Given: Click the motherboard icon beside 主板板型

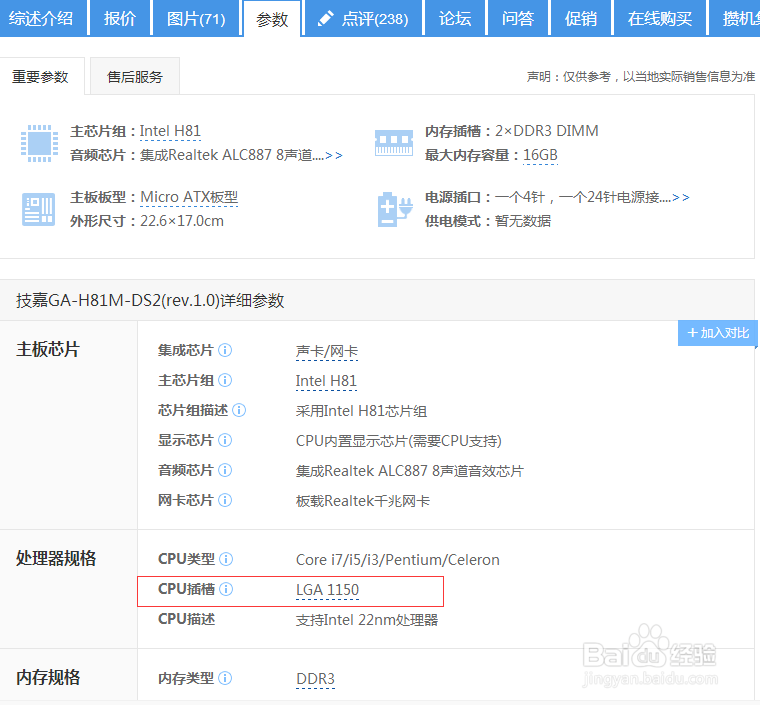Looking at the screenshot, I should coord(38,209).
